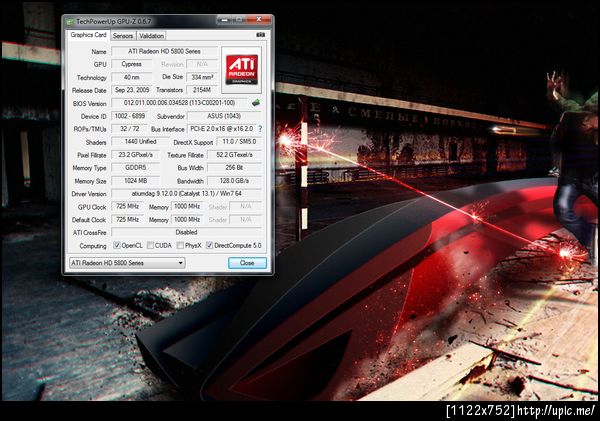The image size is (600, 421).
Task: Click the GPU field showing Cypress
Action: (x=132, y=64)
